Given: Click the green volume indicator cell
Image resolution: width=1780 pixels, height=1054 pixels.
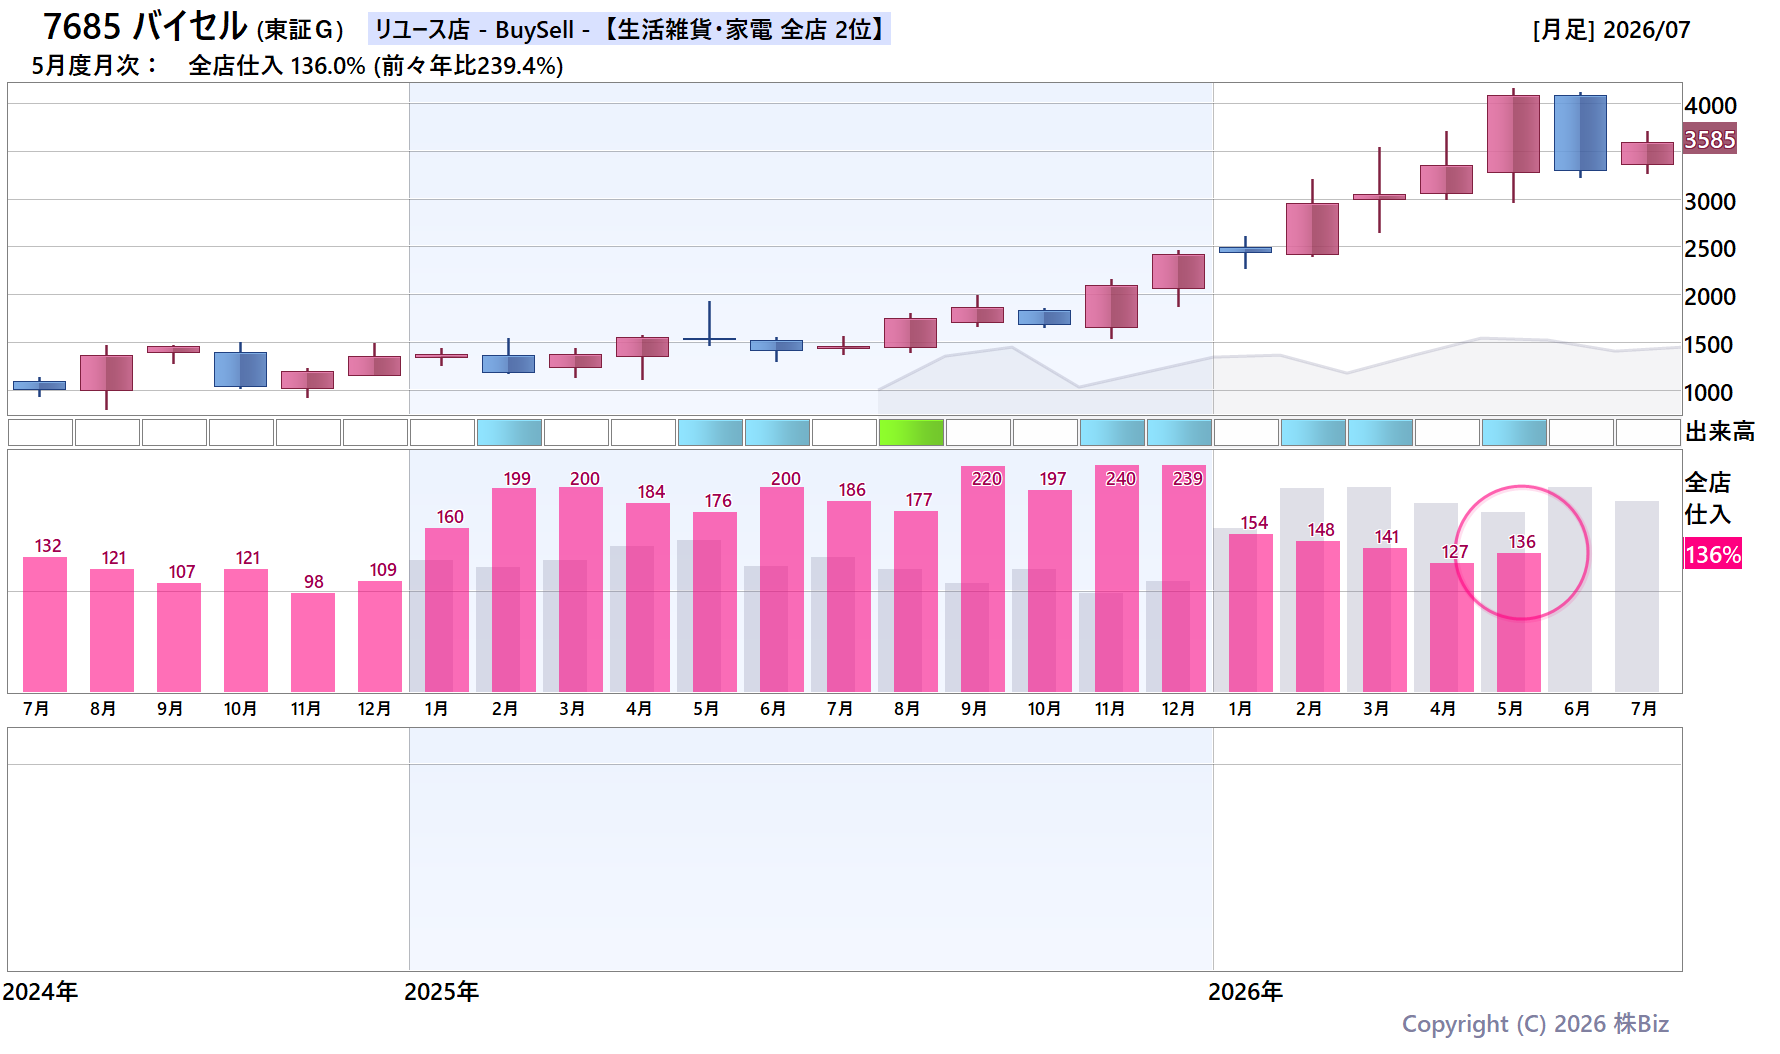Looking at the screenshot, I should click(x=911, y=433).
